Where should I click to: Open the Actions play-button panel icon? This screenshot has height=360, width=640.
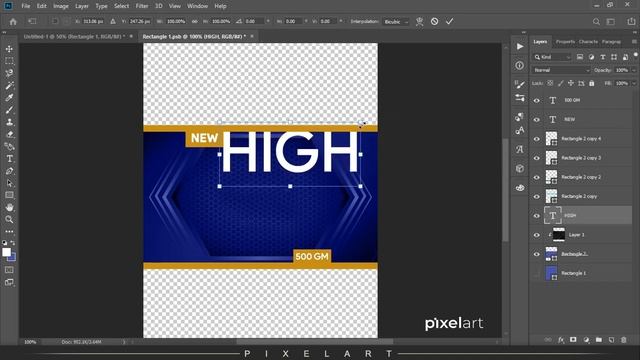click(x=520, y=47)
